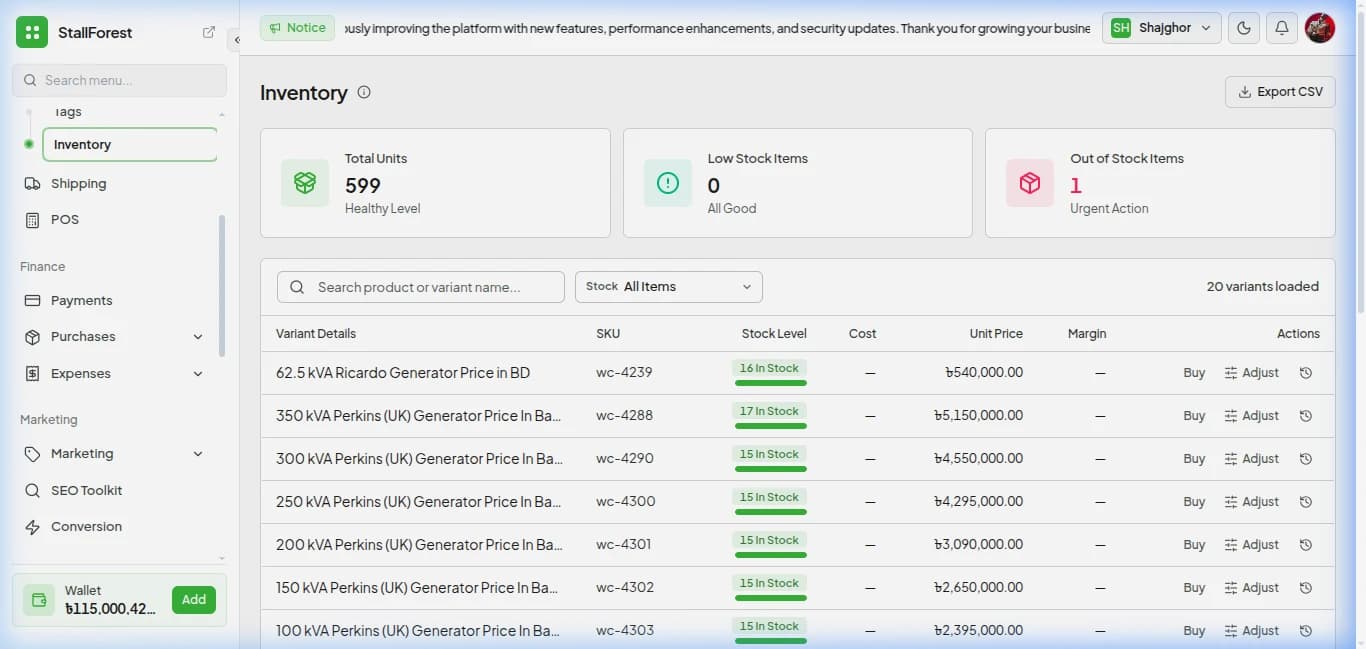The height and width of the screenshot is (649, 1366).
Task: View history for wc-4301 row
Action: [x=1305, y=545]
